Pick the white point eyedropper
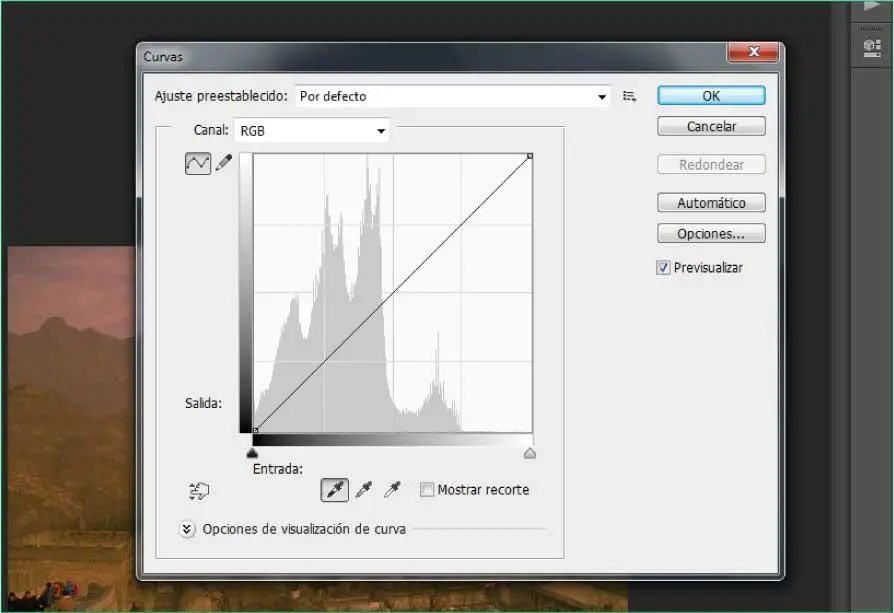 393,490
